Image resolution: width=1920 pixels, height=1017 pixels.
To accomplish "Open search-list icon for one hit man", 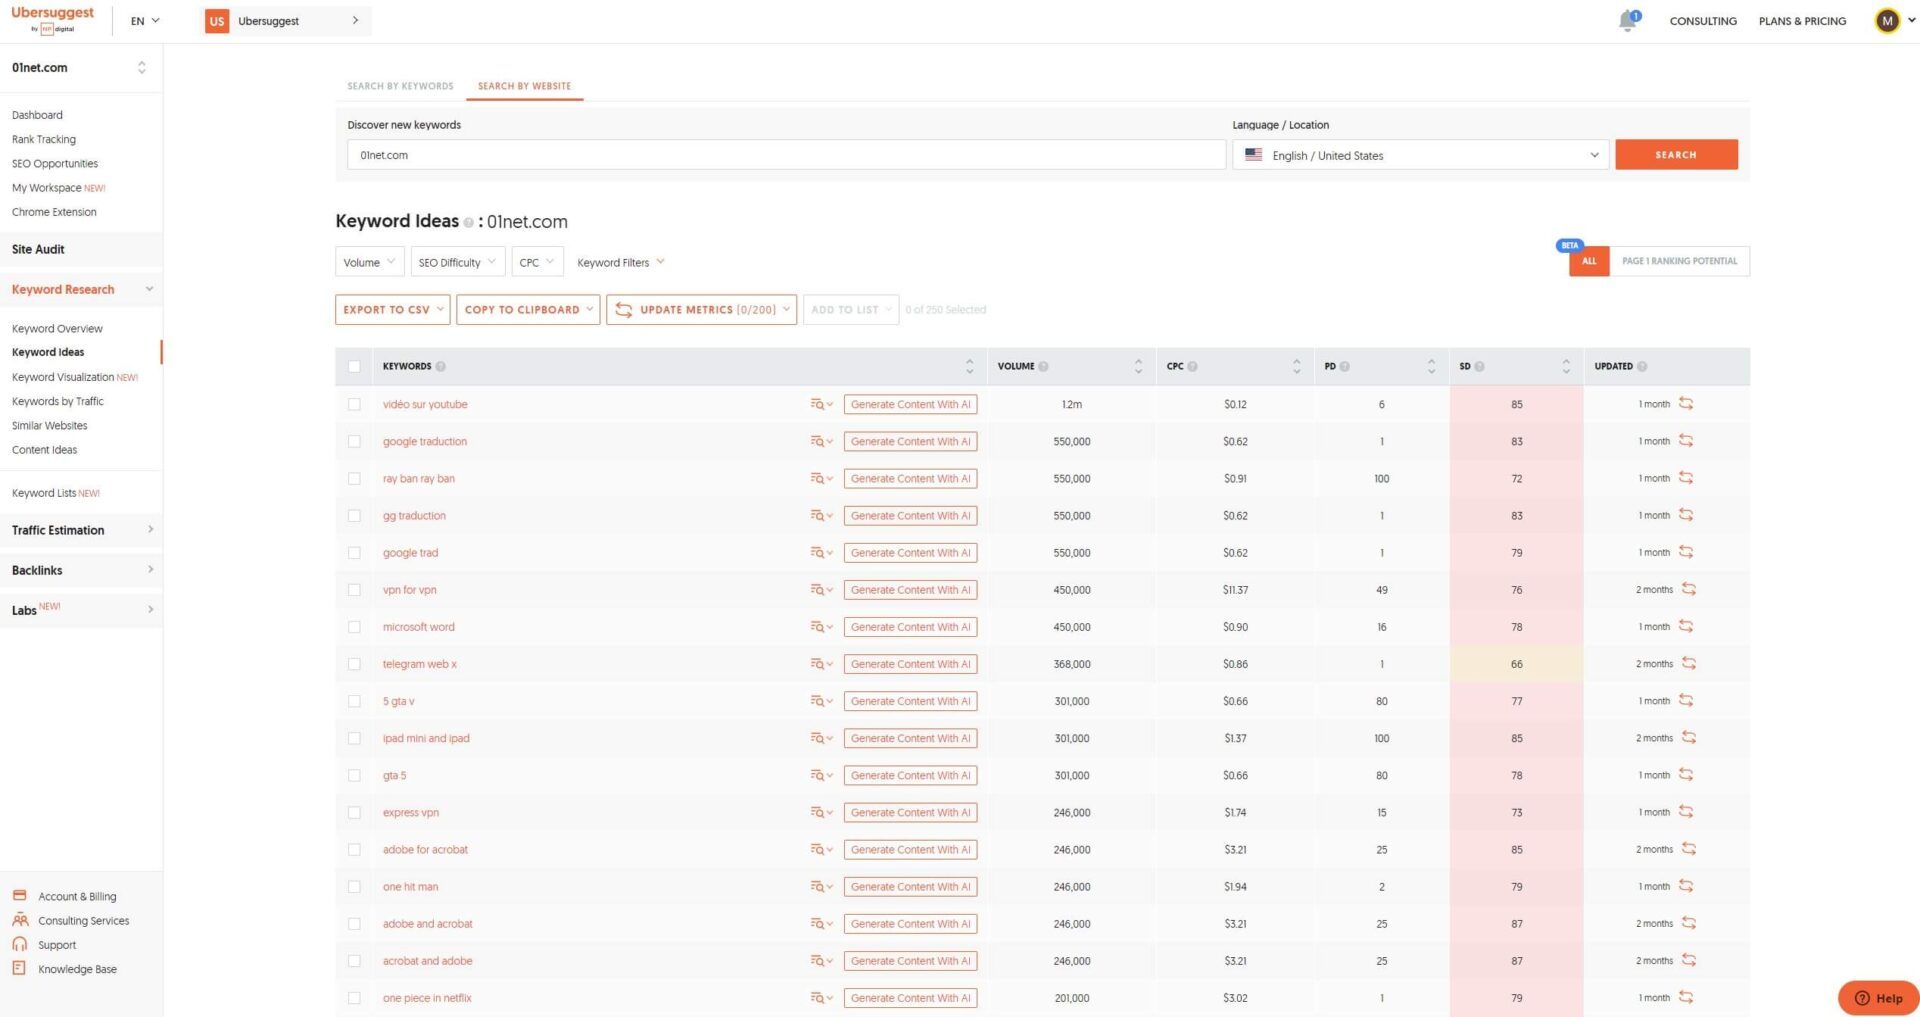I will 821,886.
